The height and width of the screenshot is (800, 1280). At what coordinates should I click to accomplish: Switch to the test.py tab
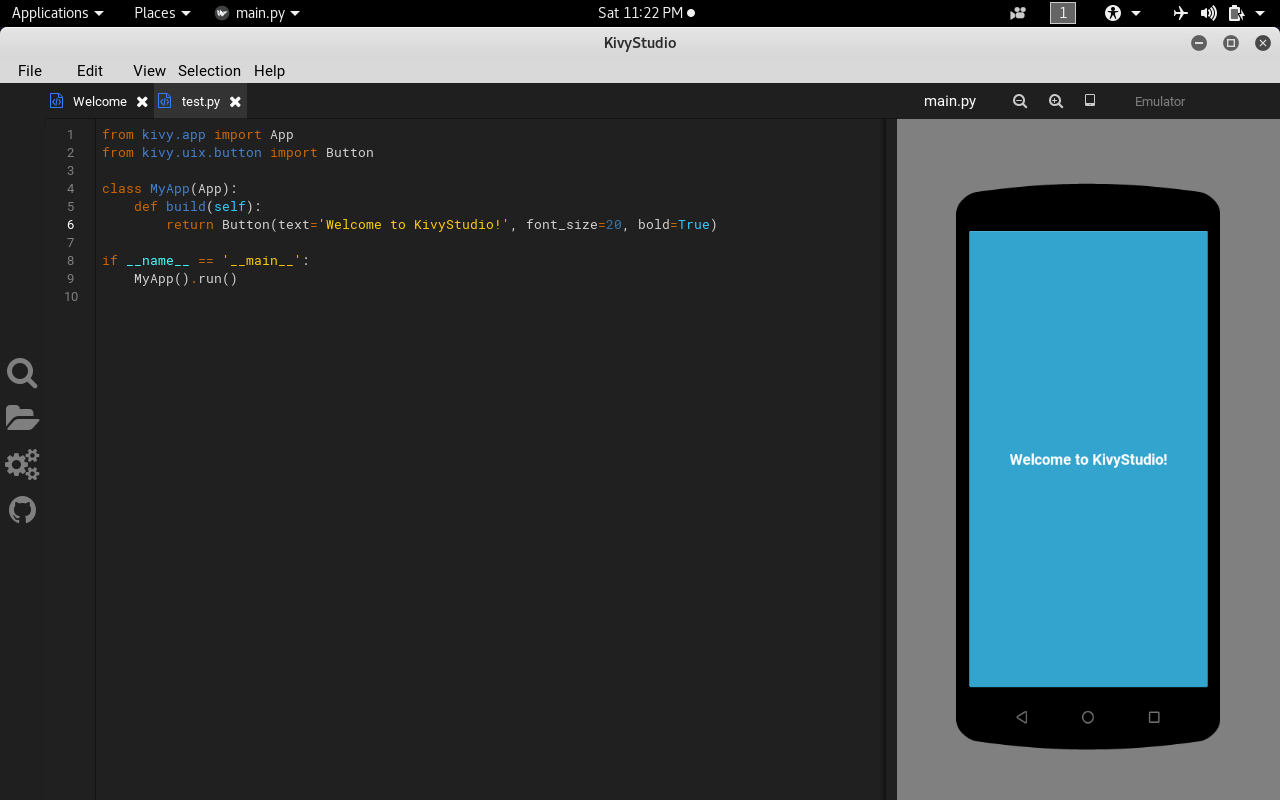pyautogui.click(x=201, y=102)
